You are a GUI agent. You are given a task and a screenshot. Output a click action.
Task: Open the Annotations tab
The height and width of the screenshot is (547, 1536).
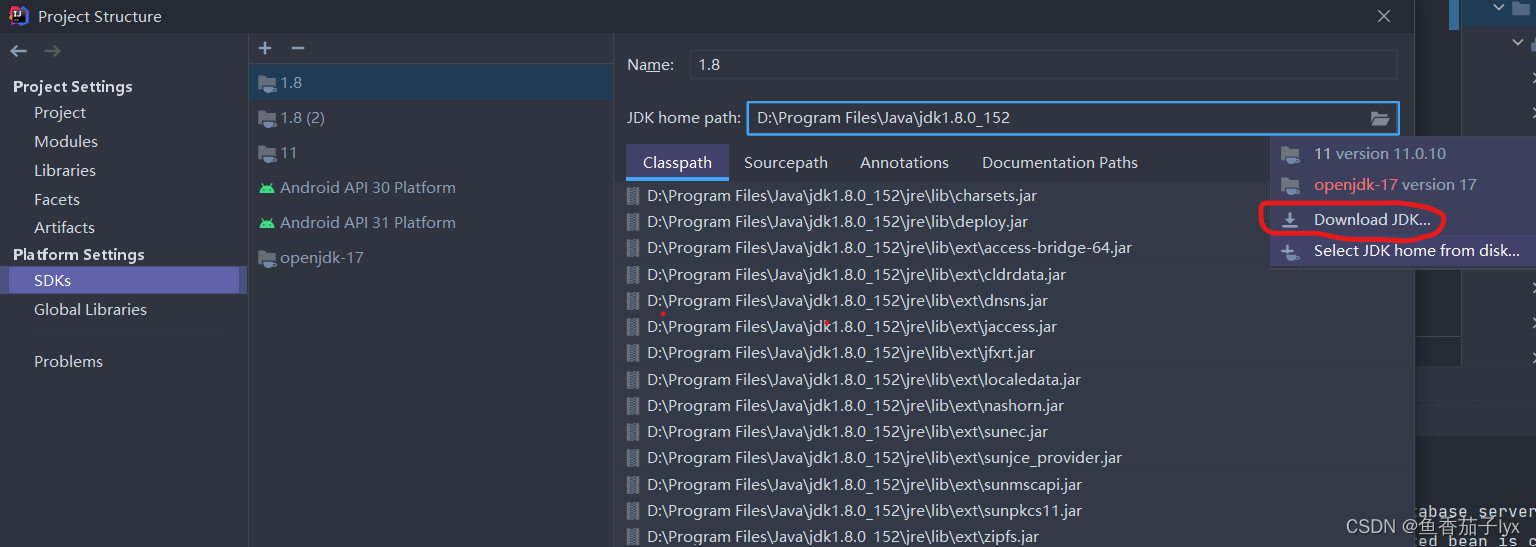(x=904, y=162)
